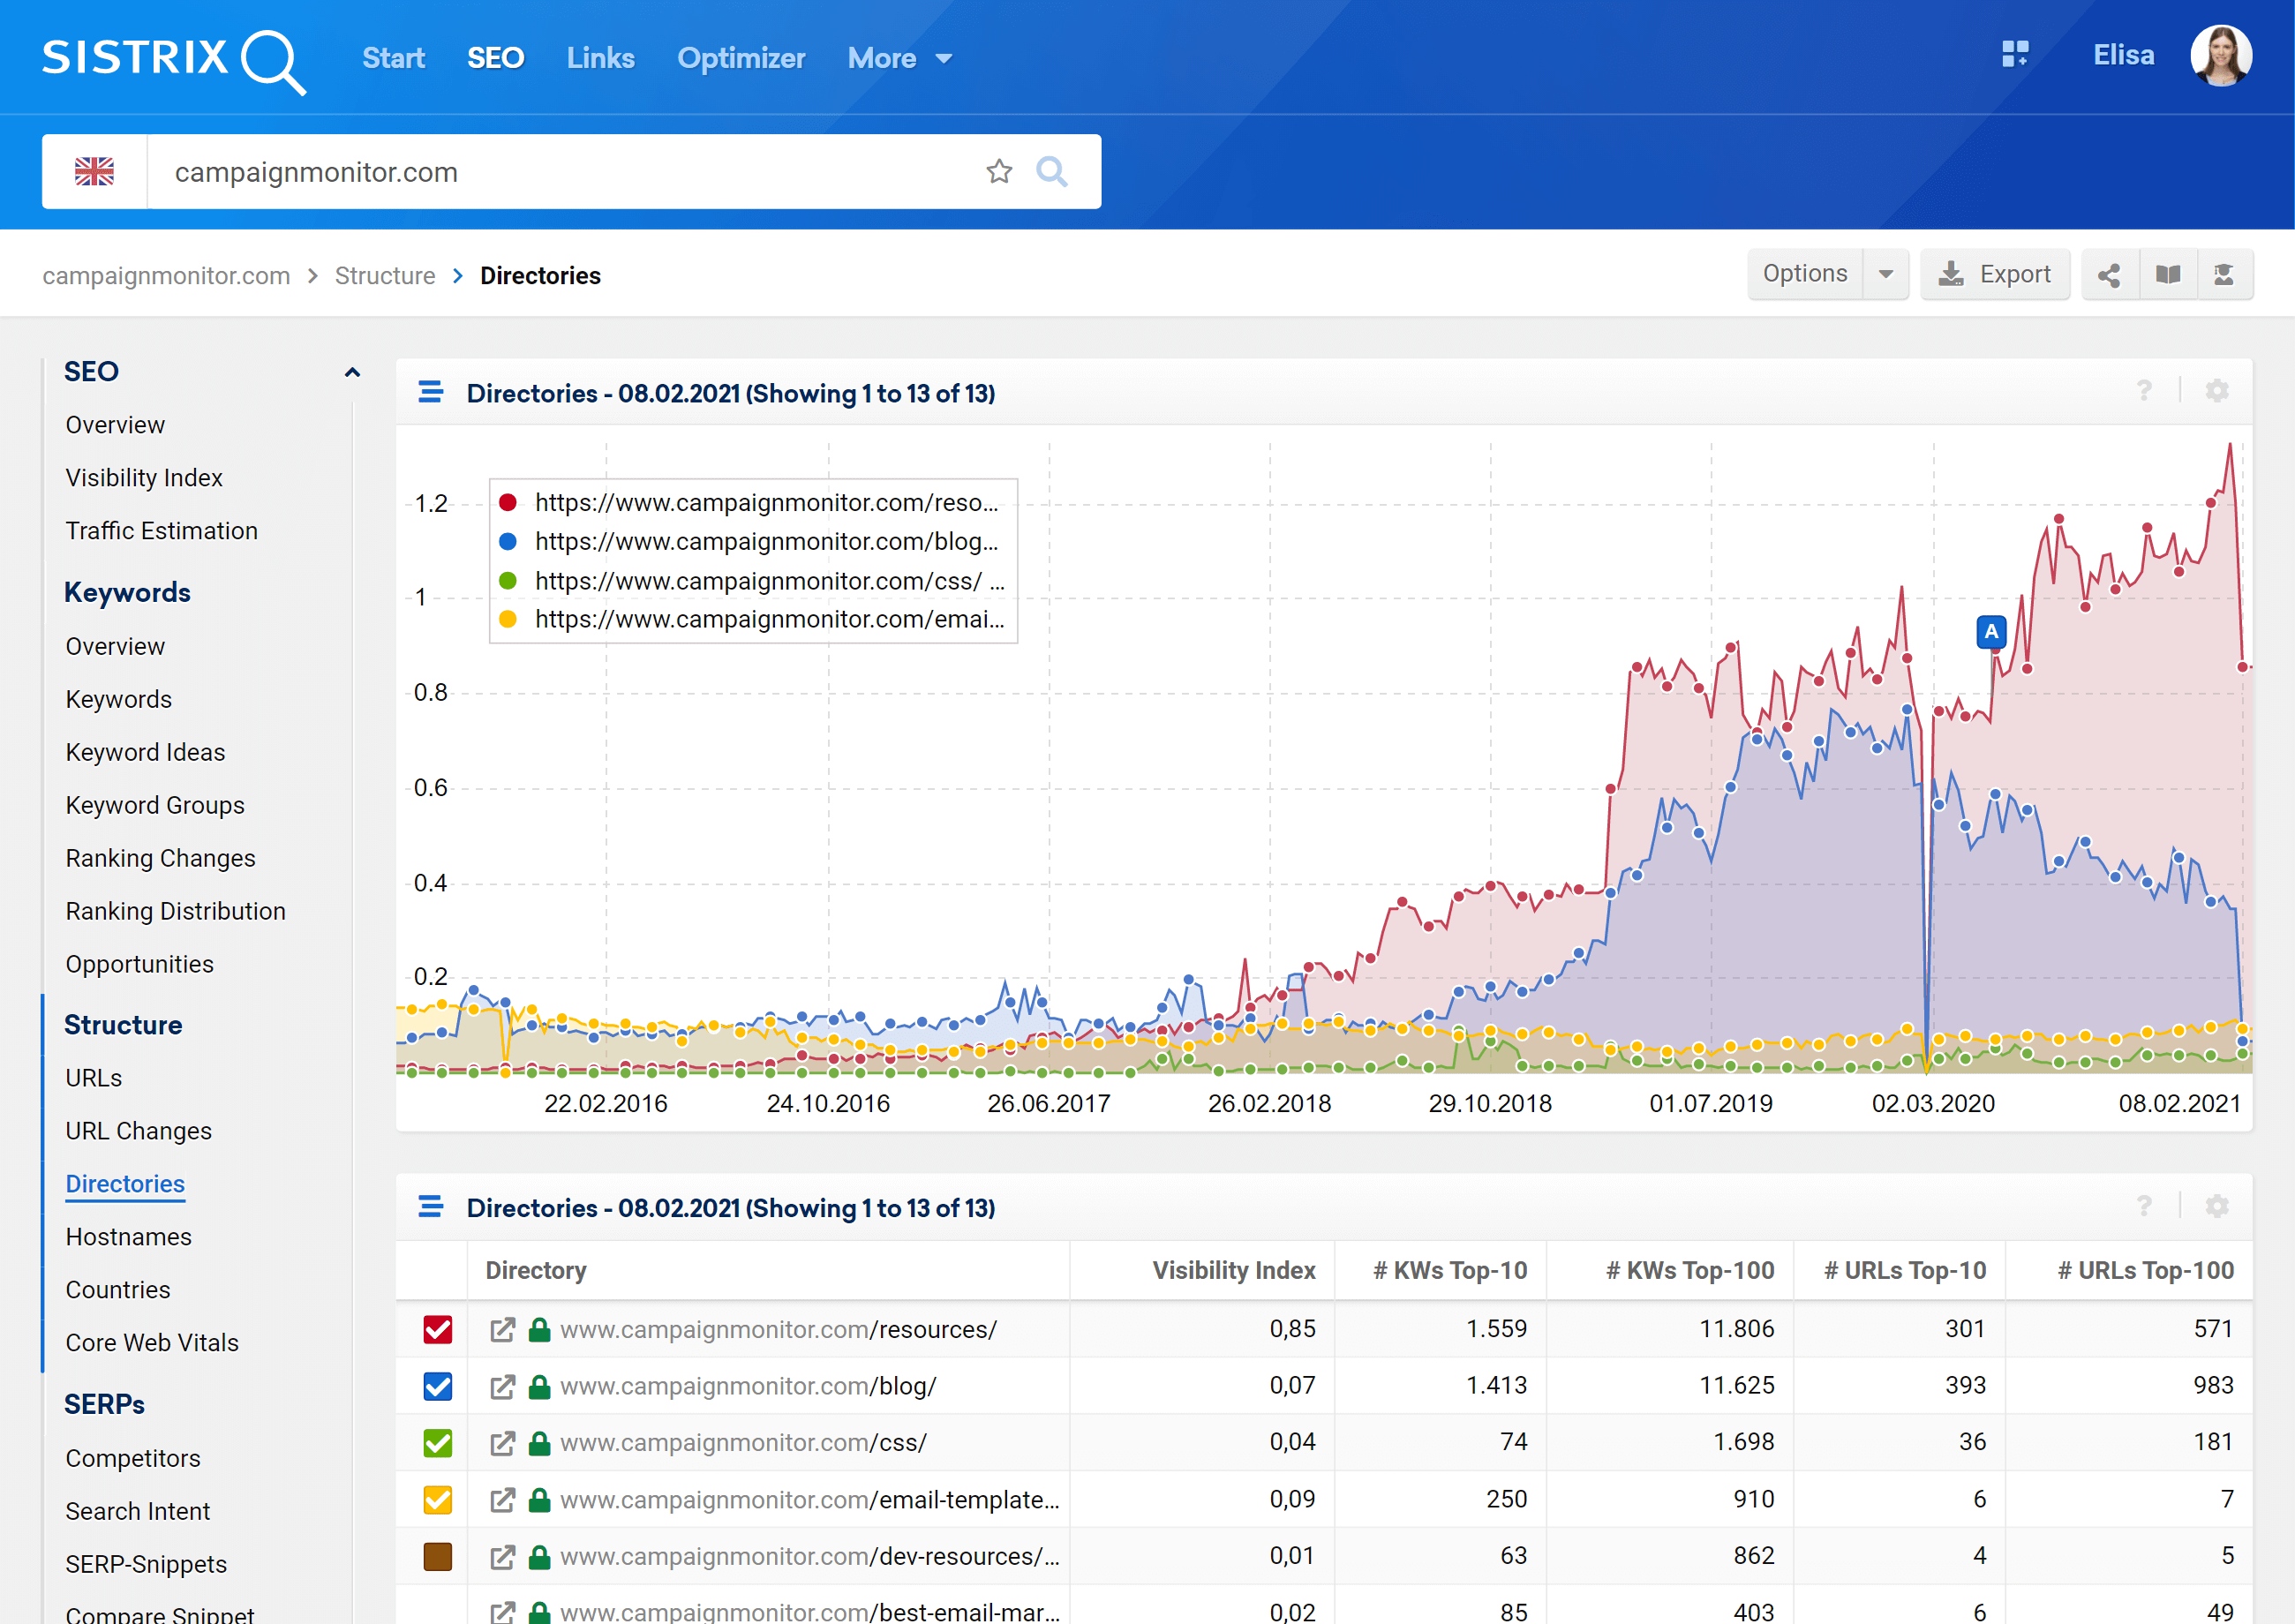This screenshot has width=2295, height=1624.
Task: Click Structure breadcrumb link
Action: tap(385, 276)
